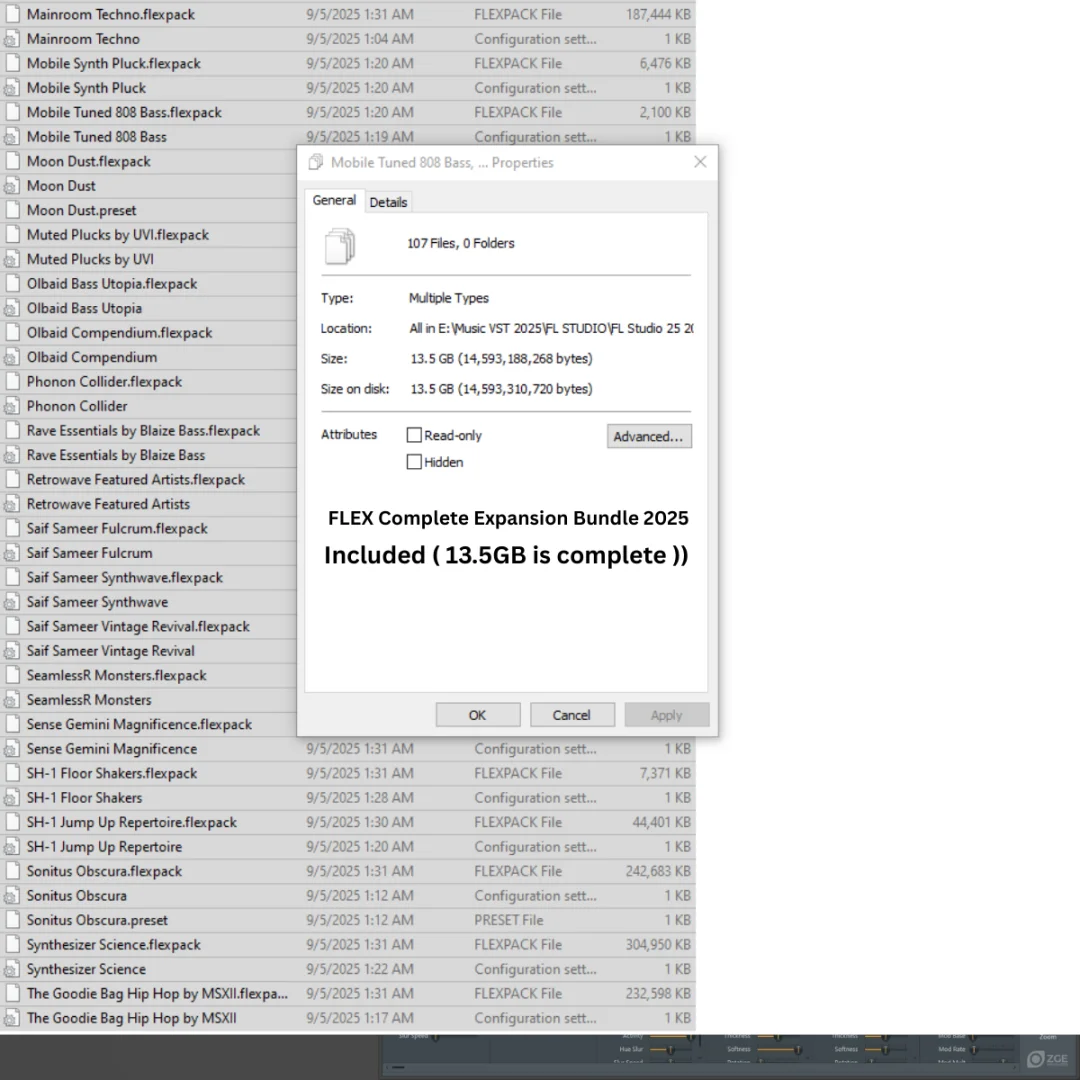Enable the Read-only attribute checkbox
The width and height of the screenshot is (1080, 1080).
[x=414, y=436]
